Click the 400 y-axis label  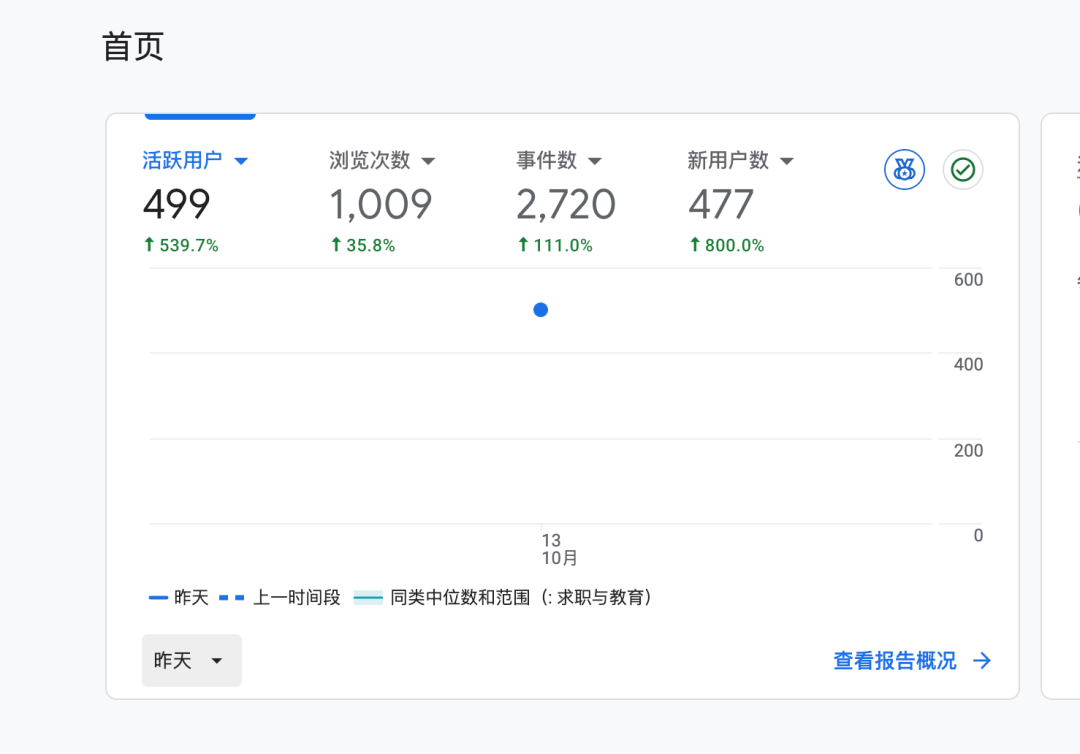click(968, 364)
